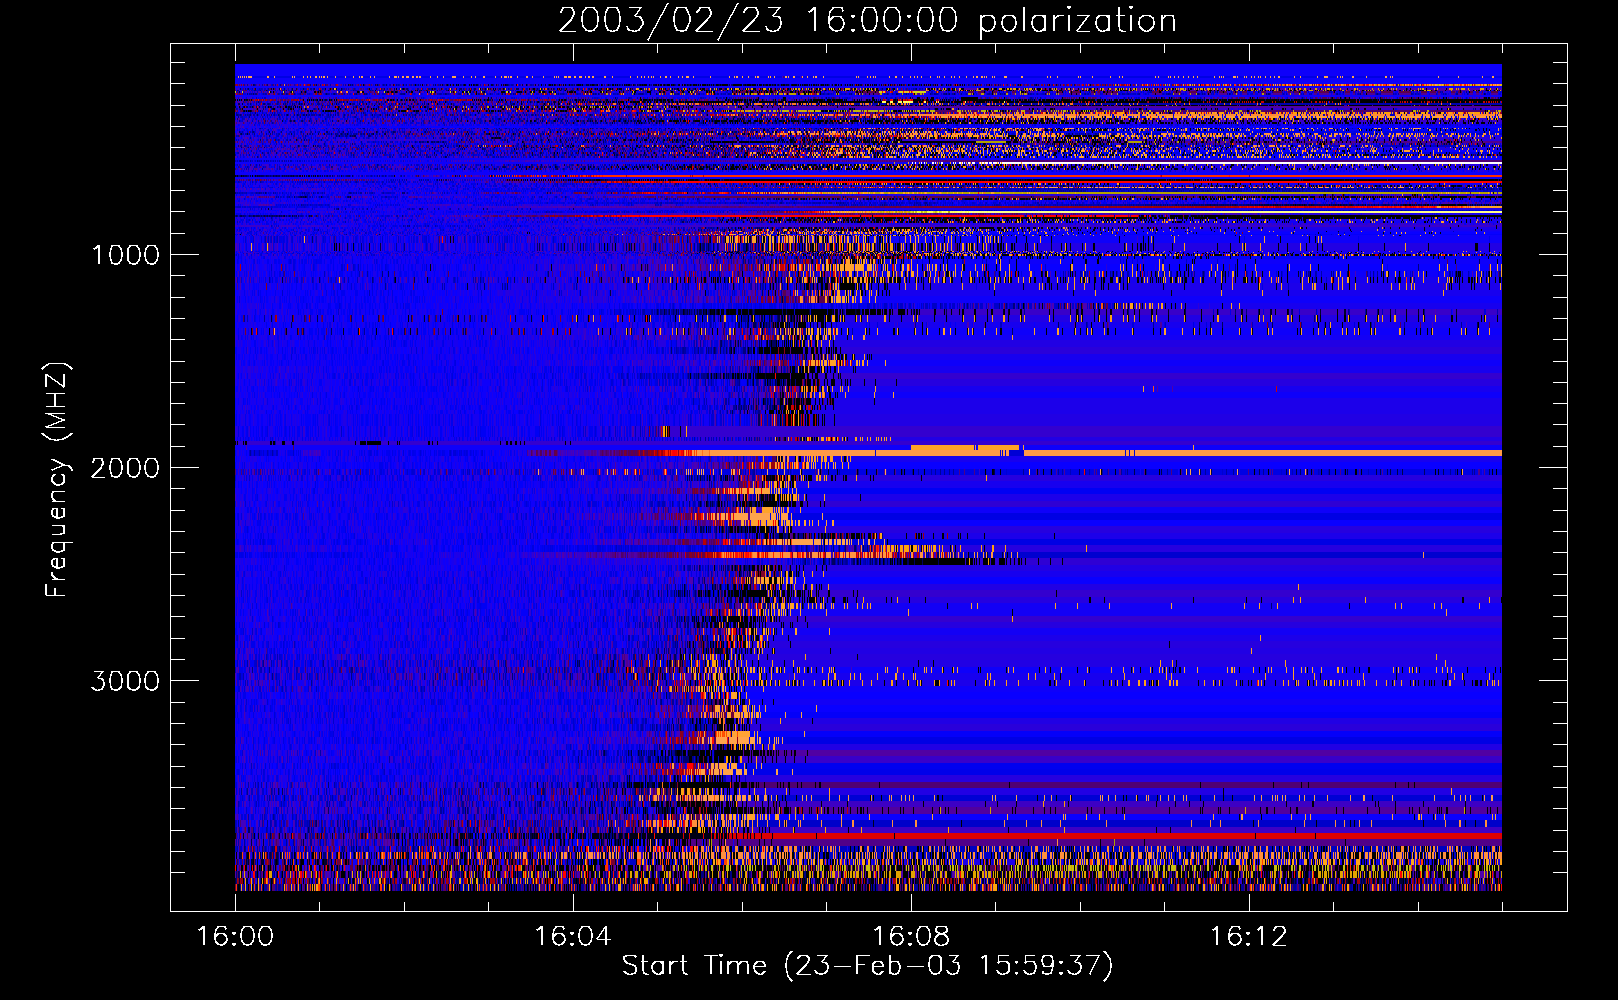1618x1000 pixels.
Task: Click the plot title '2003/02/23 16:00:00 polarization'
Action: point(867,21)
